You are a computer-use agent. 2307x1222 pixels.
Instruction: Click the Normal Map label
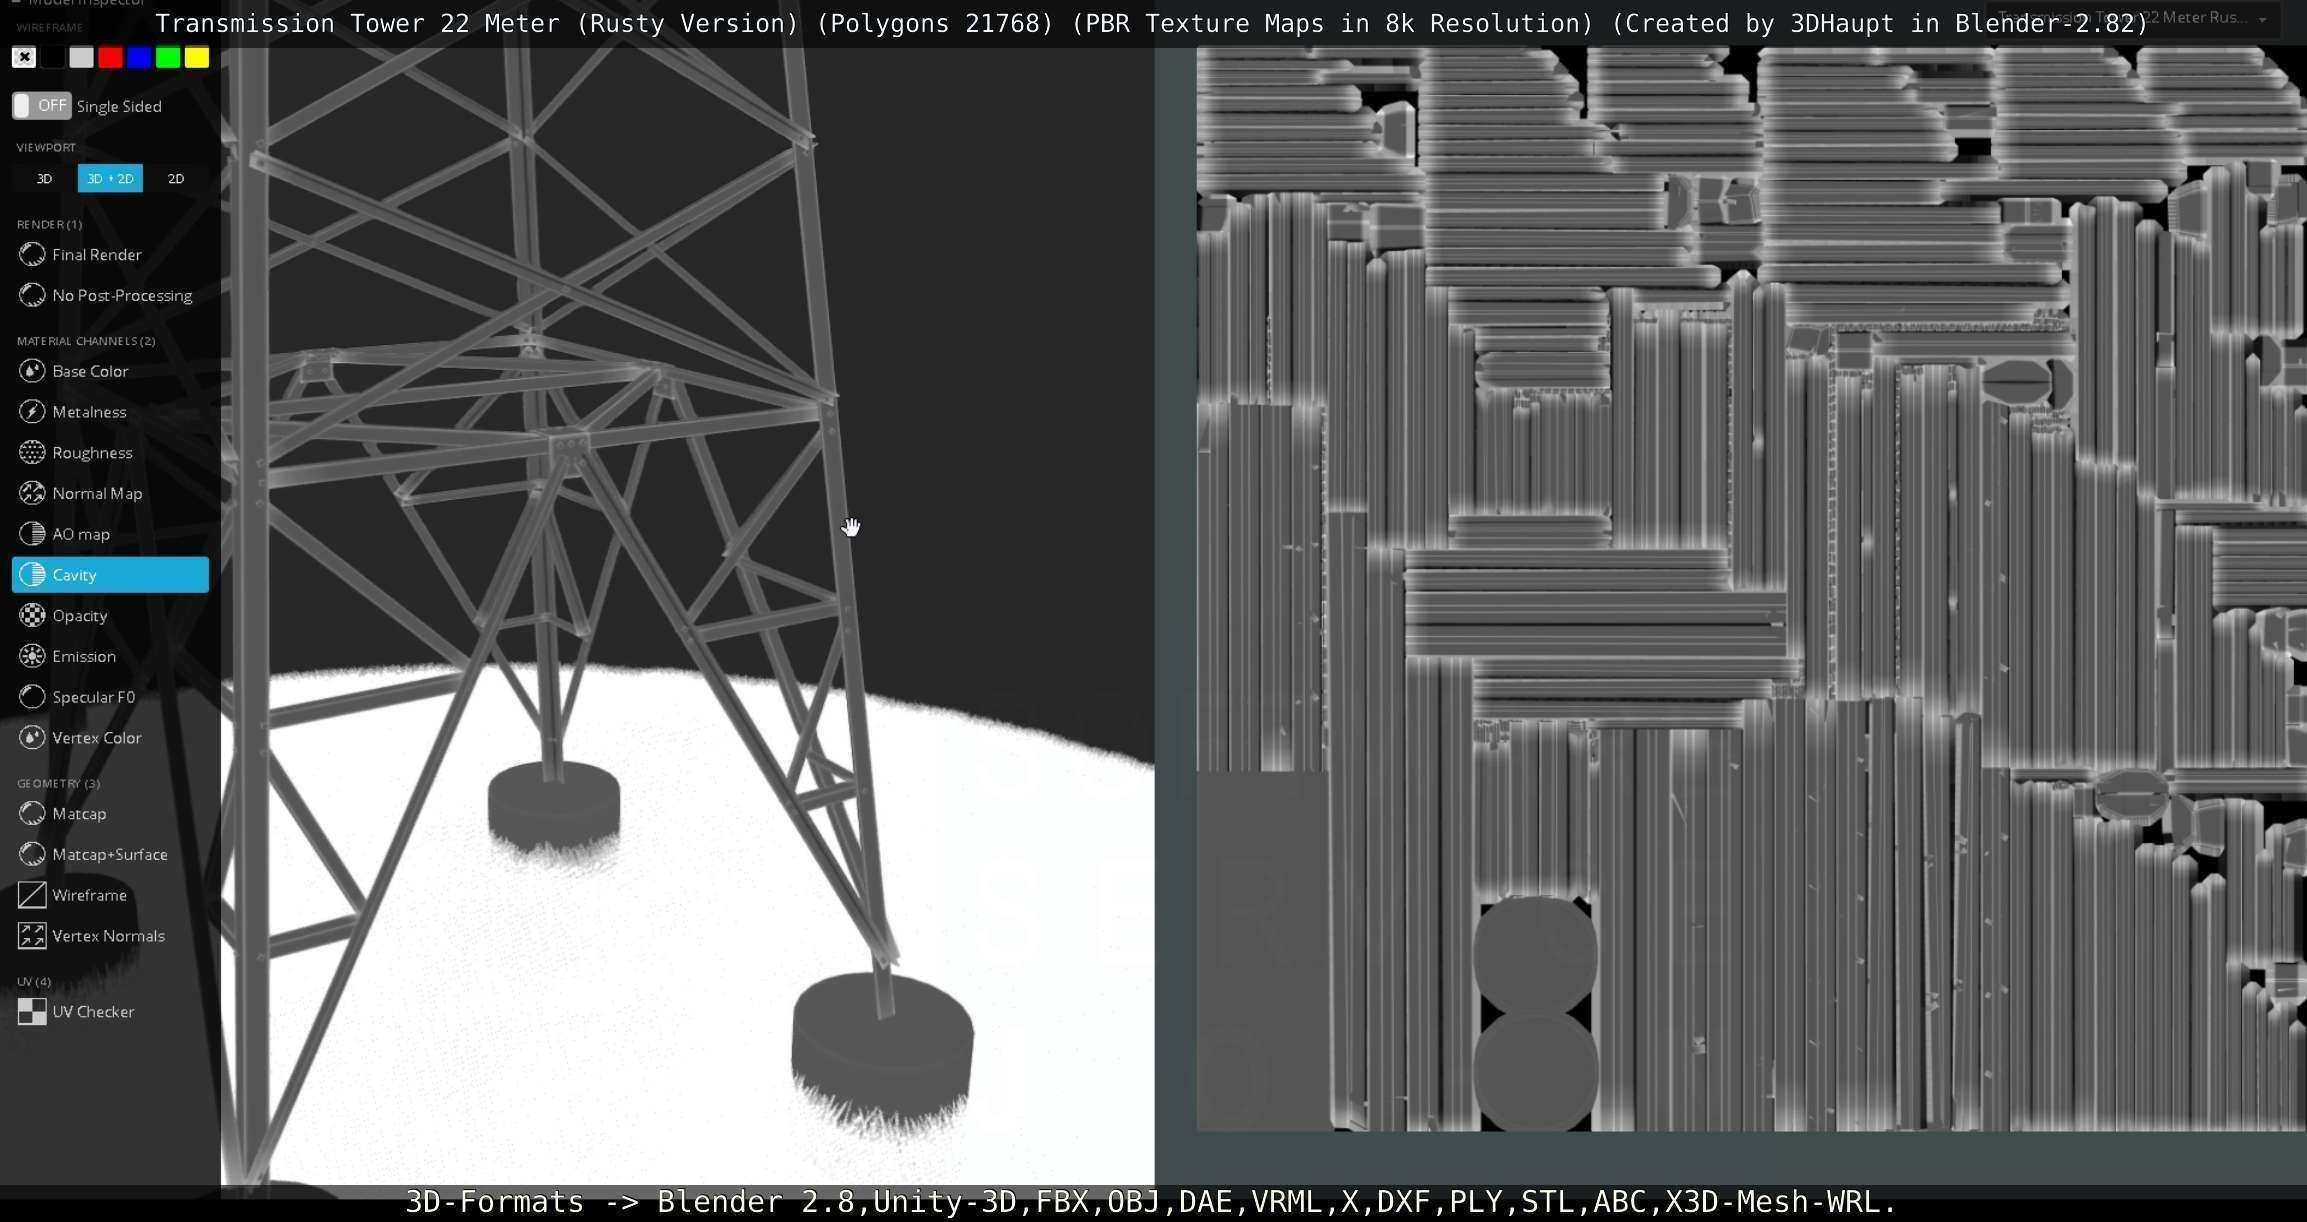tap(97, 494)
